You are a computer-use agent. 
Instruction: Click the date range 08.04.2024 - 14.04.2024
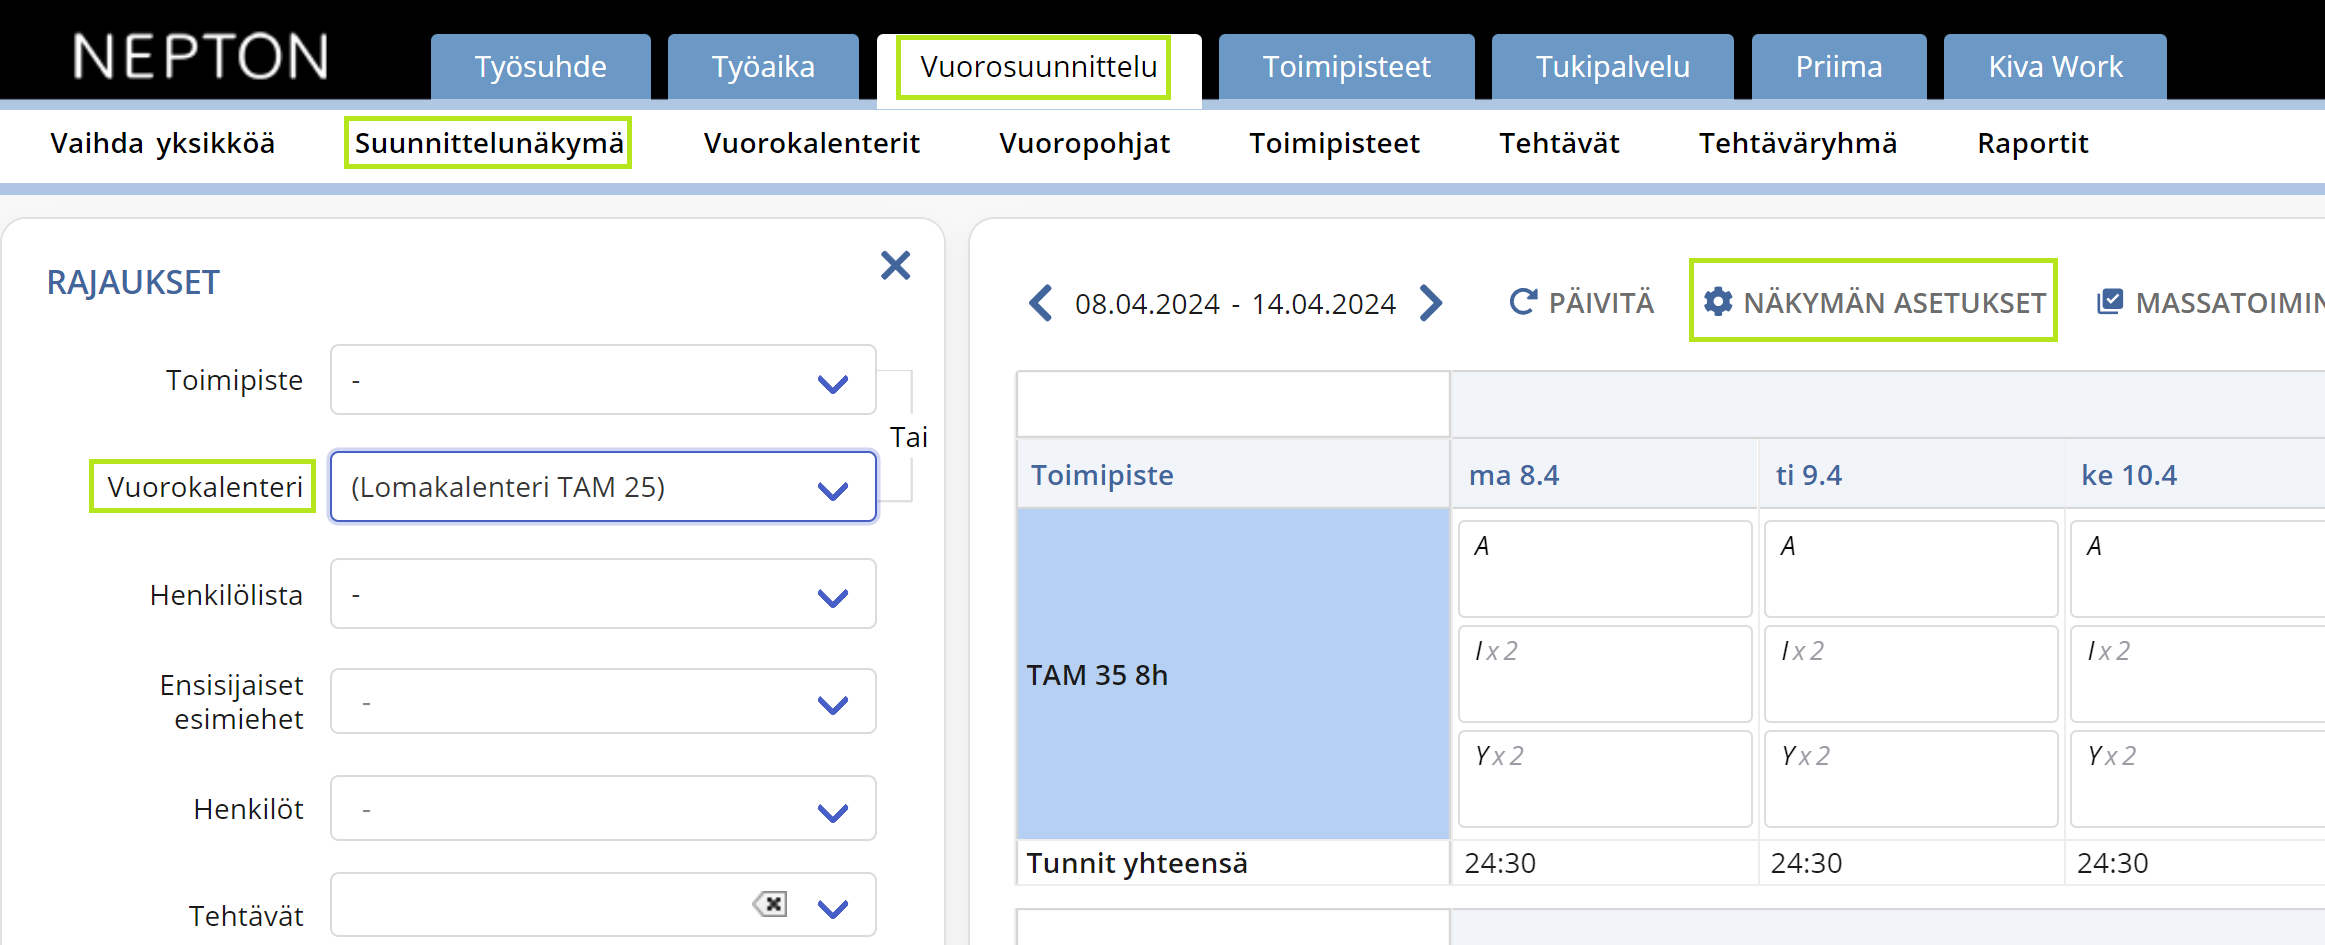tap(1235, 304)
